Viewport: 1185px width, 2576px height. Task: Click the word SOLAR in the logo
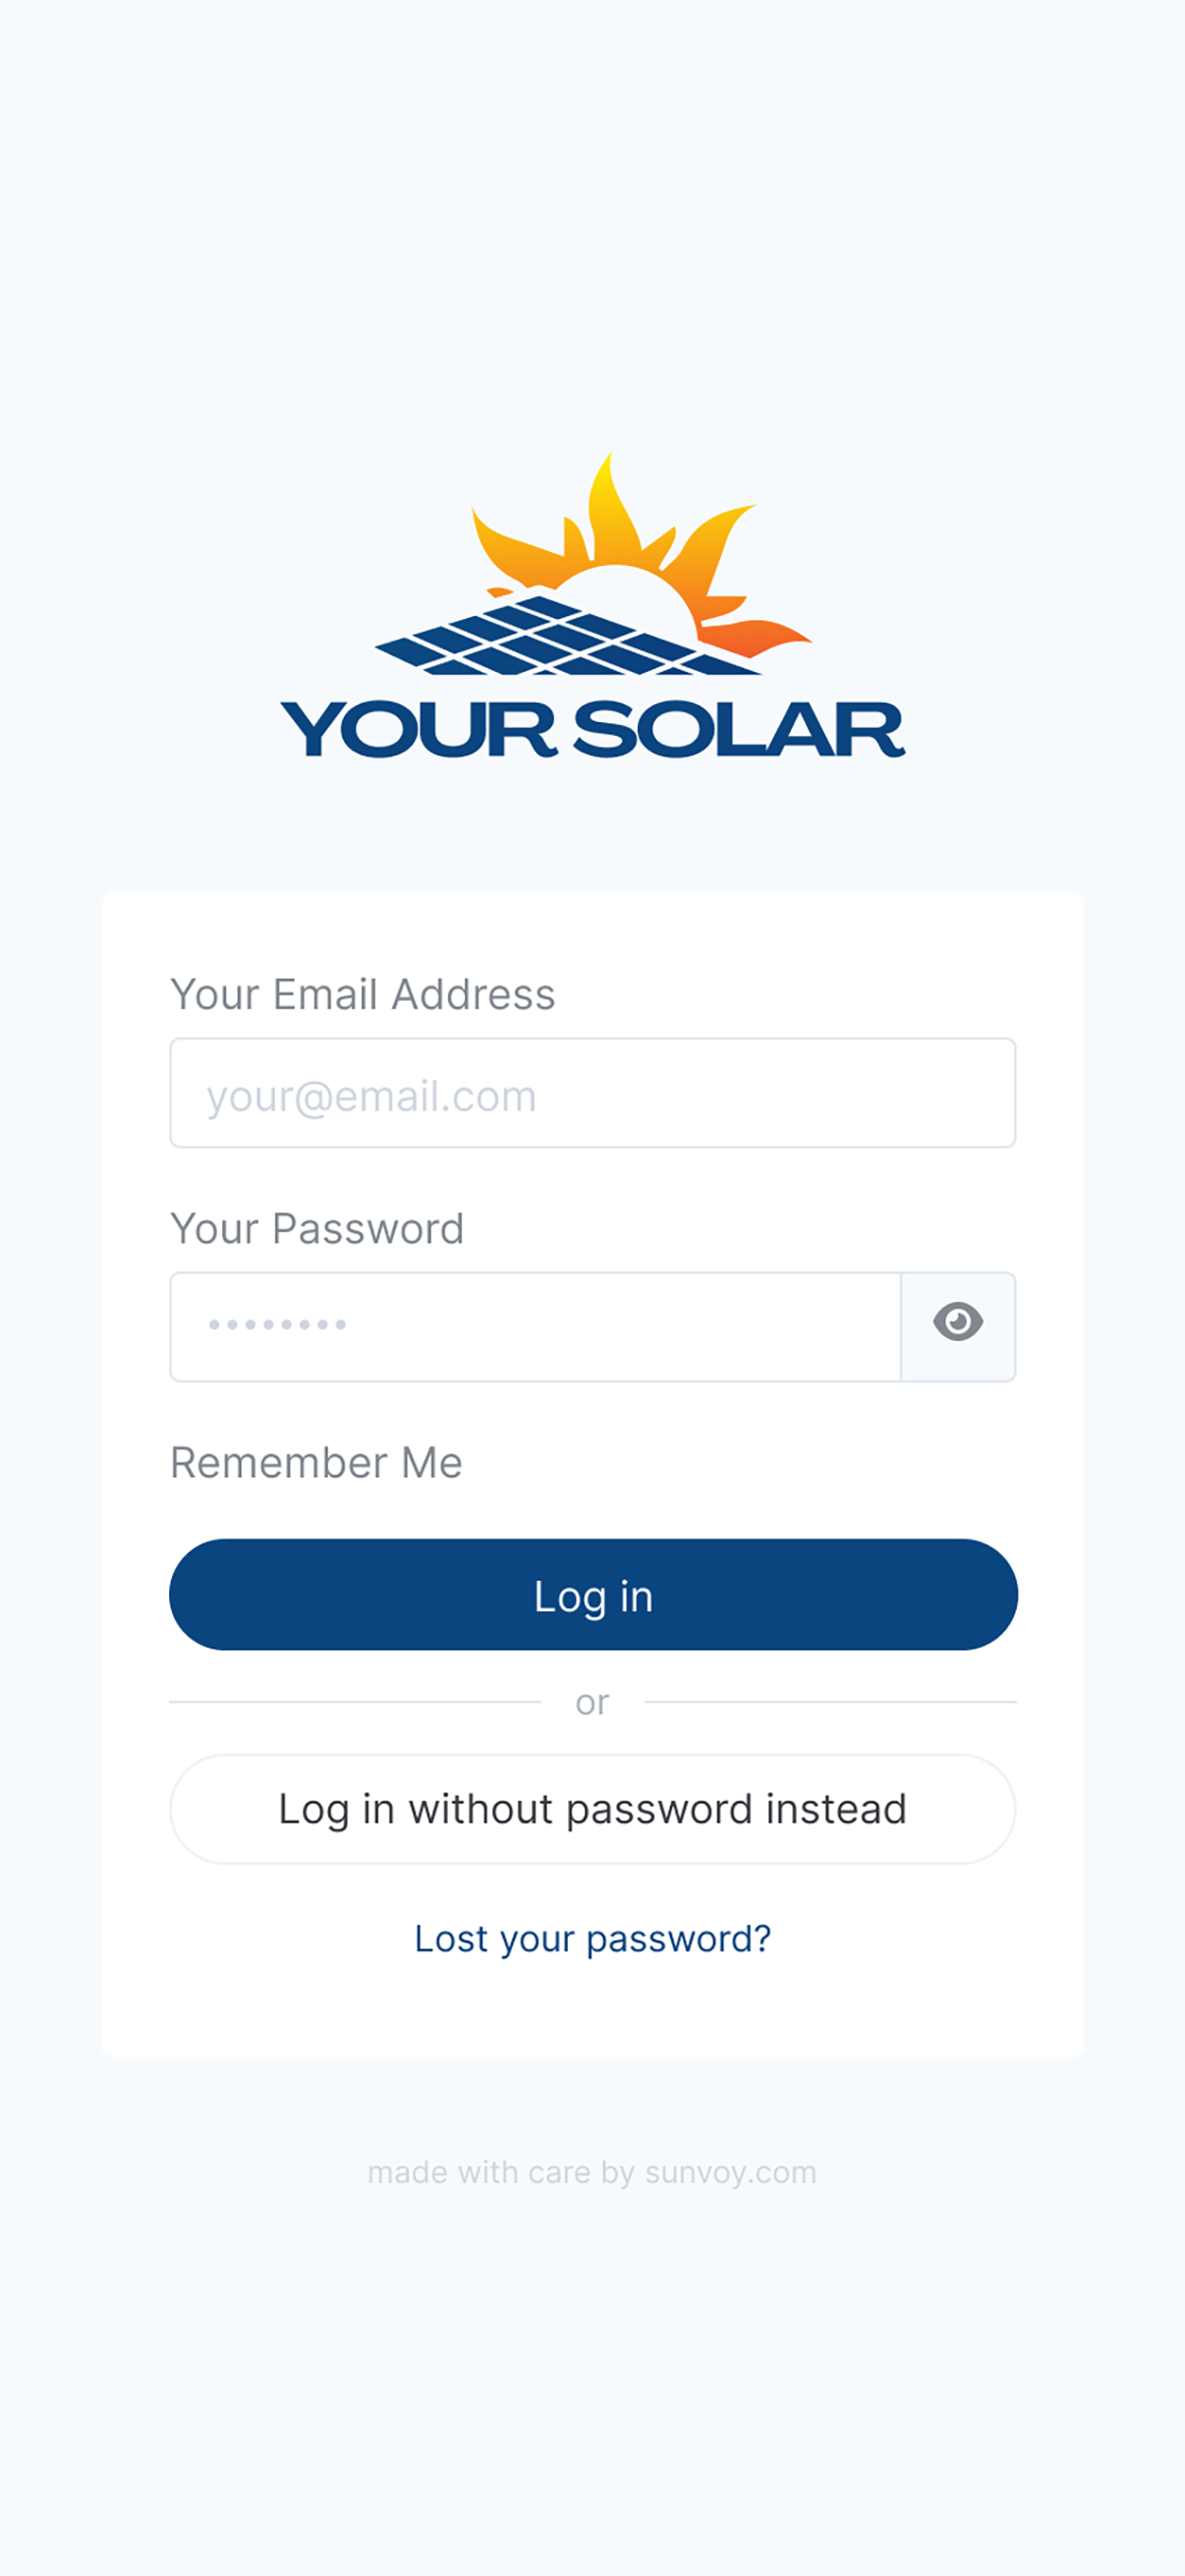pos(739,730)
